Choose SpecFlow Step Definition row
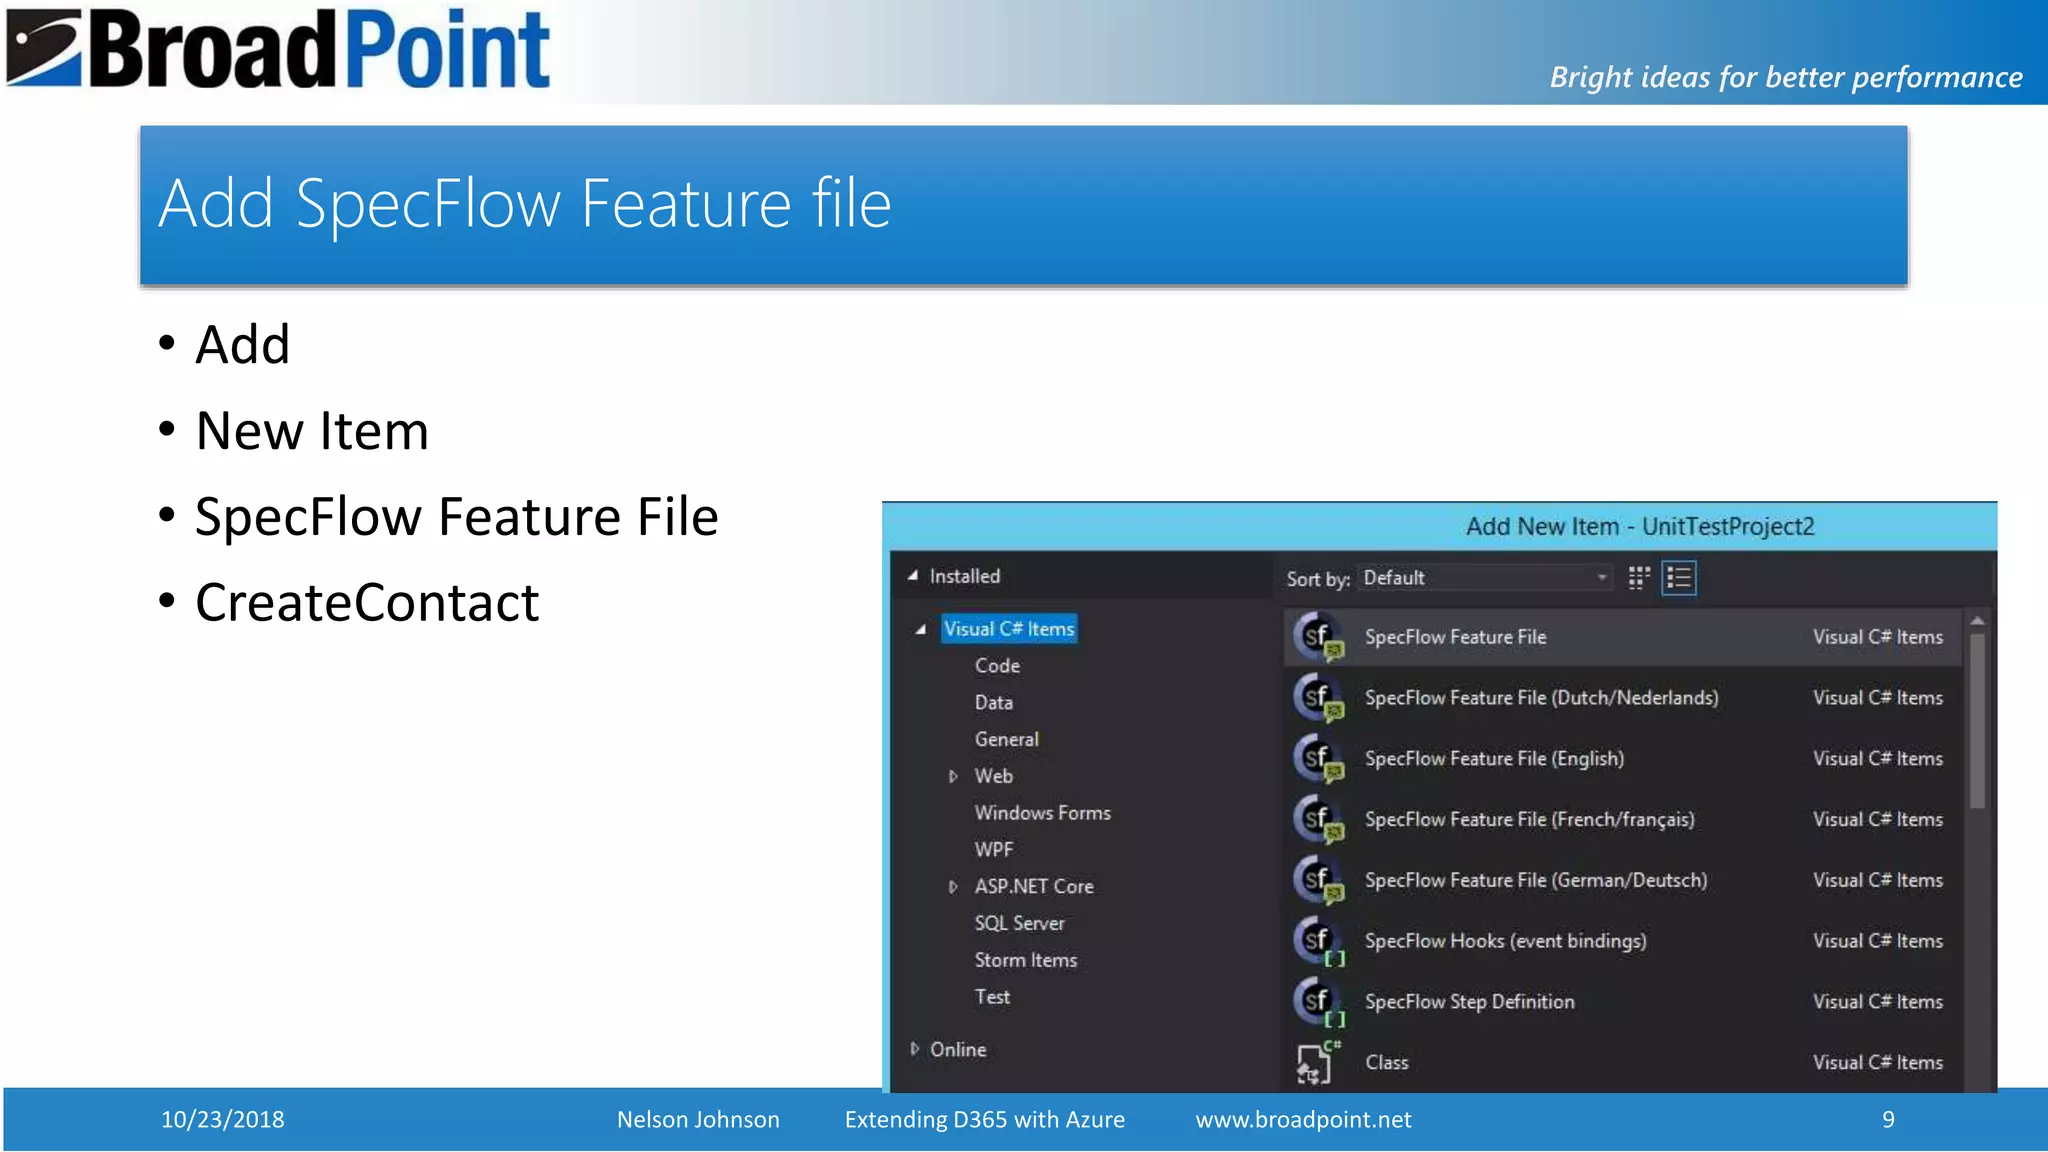This screenshot has height=1152, width=2048. click(x=1623, y=1002)
